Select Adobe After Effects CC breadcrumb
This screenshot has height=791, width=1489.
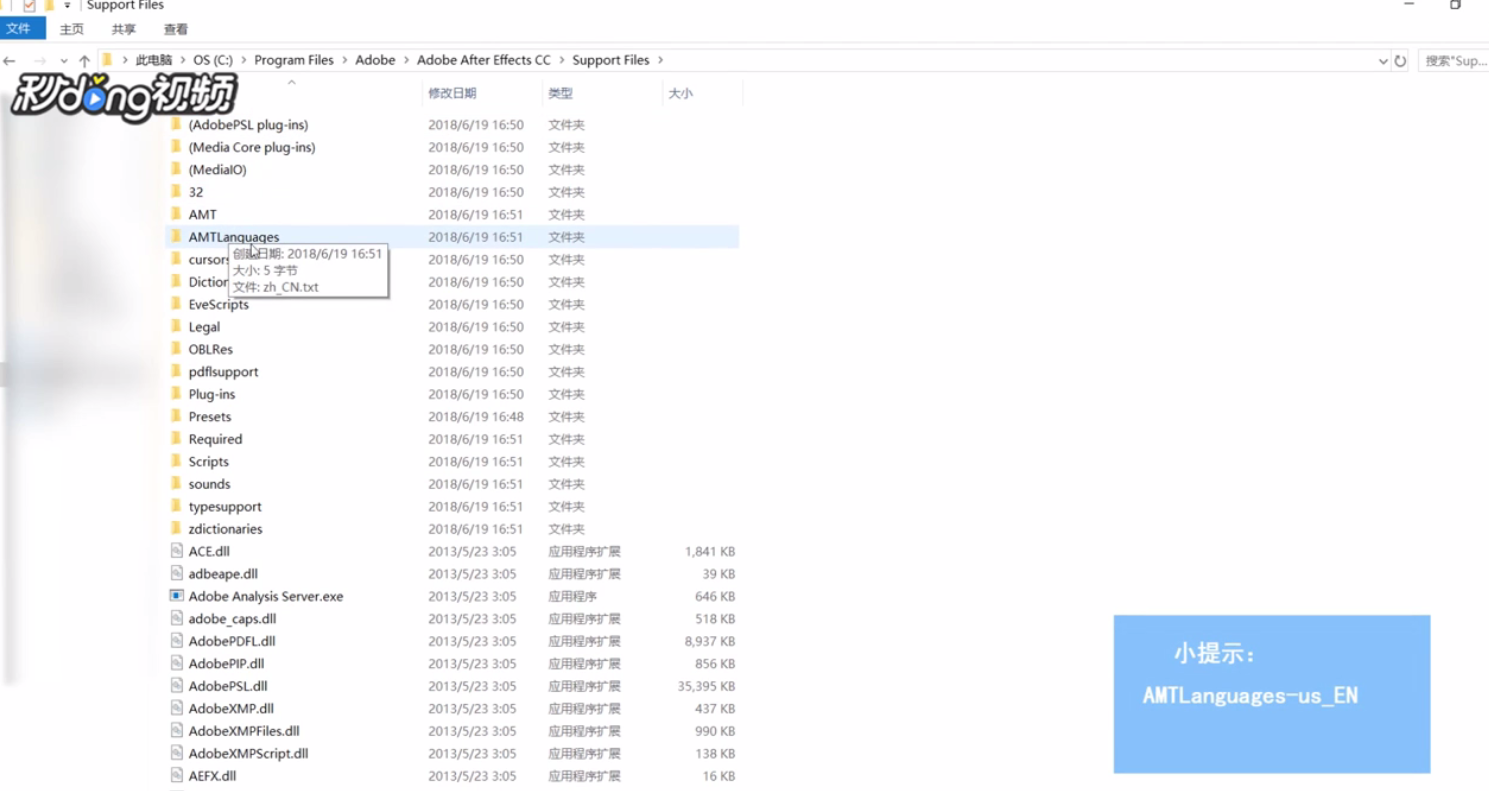pyautogui.click(x=484, y=60)
